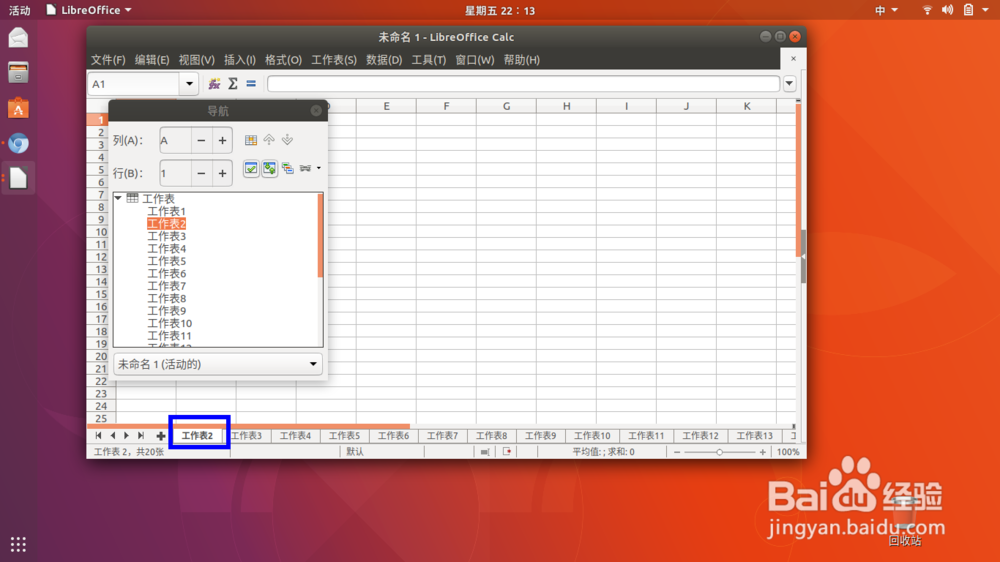Click the Formula equals icon
This screenshot has height=562, width=1000.
251,84
